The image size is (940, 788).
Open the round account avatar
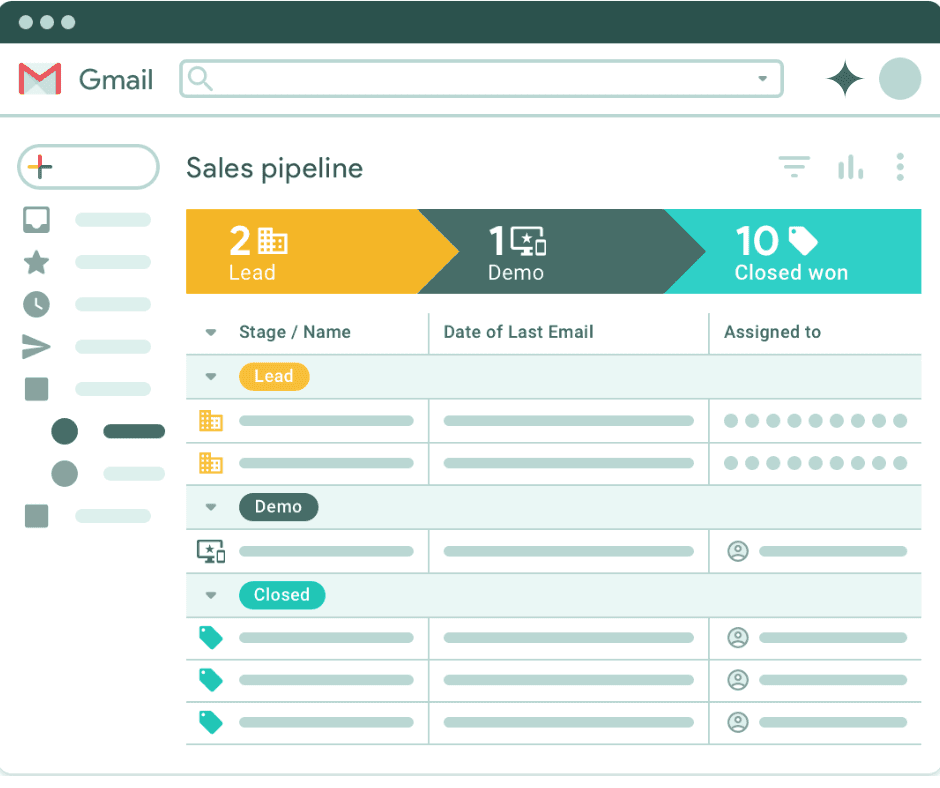pyautogui.click(x=900, y=79)
